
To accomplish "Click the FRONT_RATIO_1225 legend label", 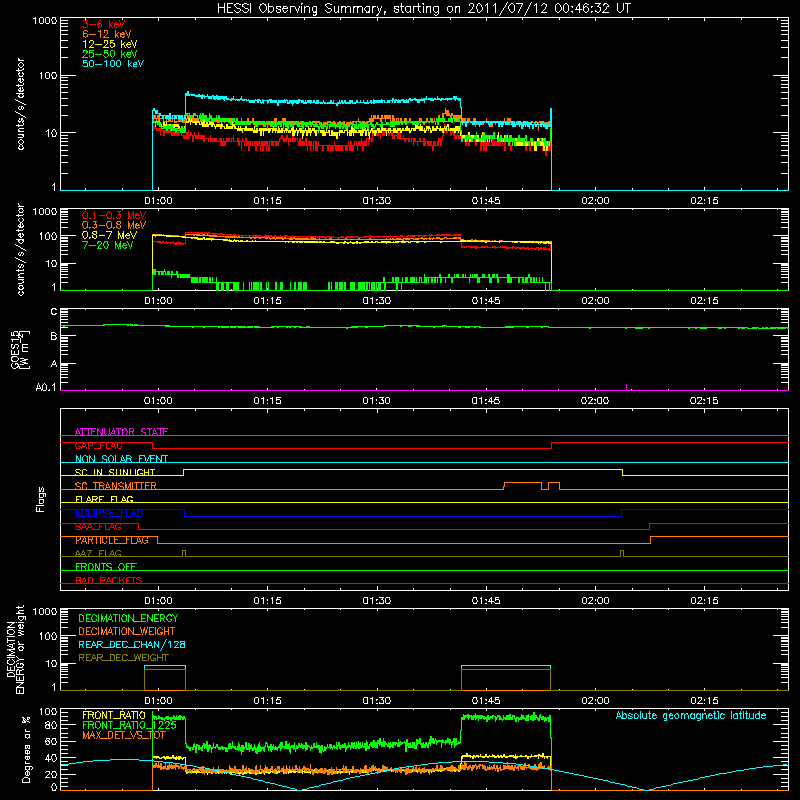I will tap(129, 725).
